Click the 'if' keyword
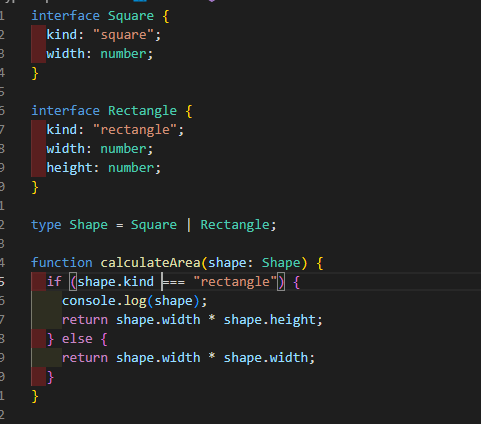The height and width of the screenshot is (424, 481). click(x=54, y=282)
